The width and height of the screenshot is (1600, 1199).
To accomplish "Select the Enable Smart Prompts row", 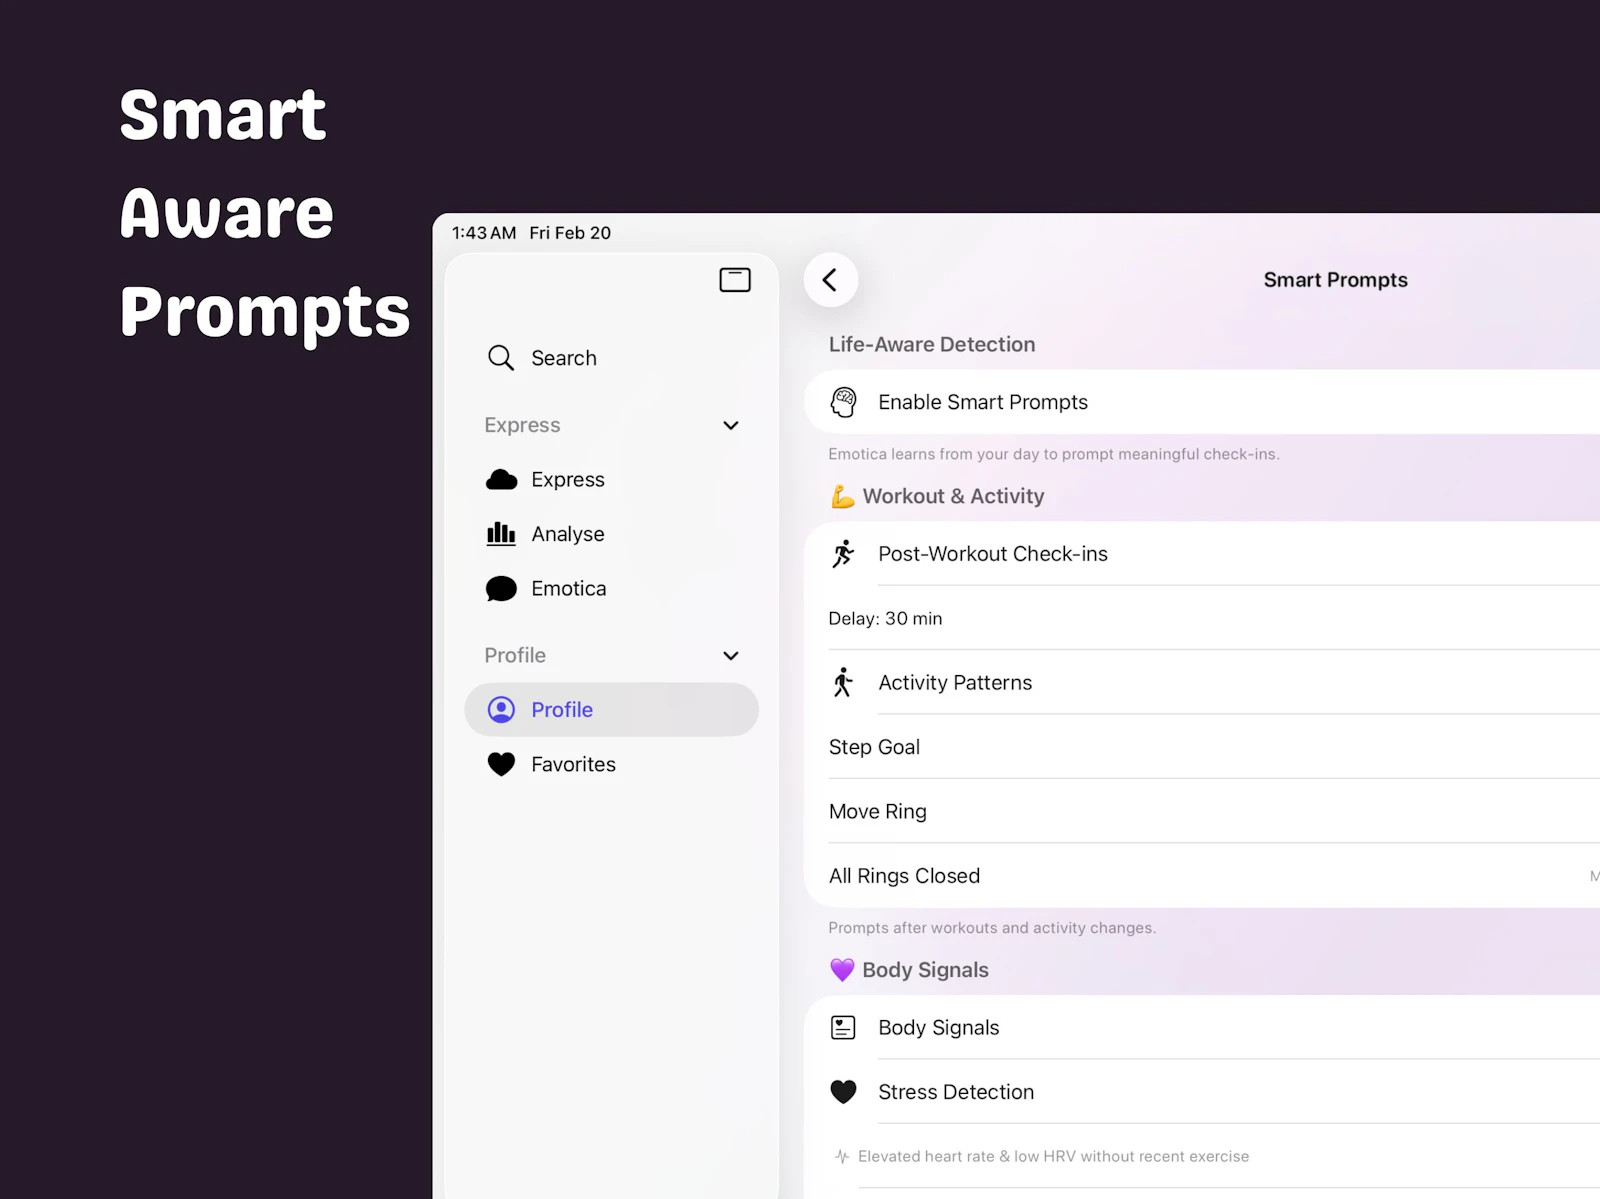I will click(1202, 402).
